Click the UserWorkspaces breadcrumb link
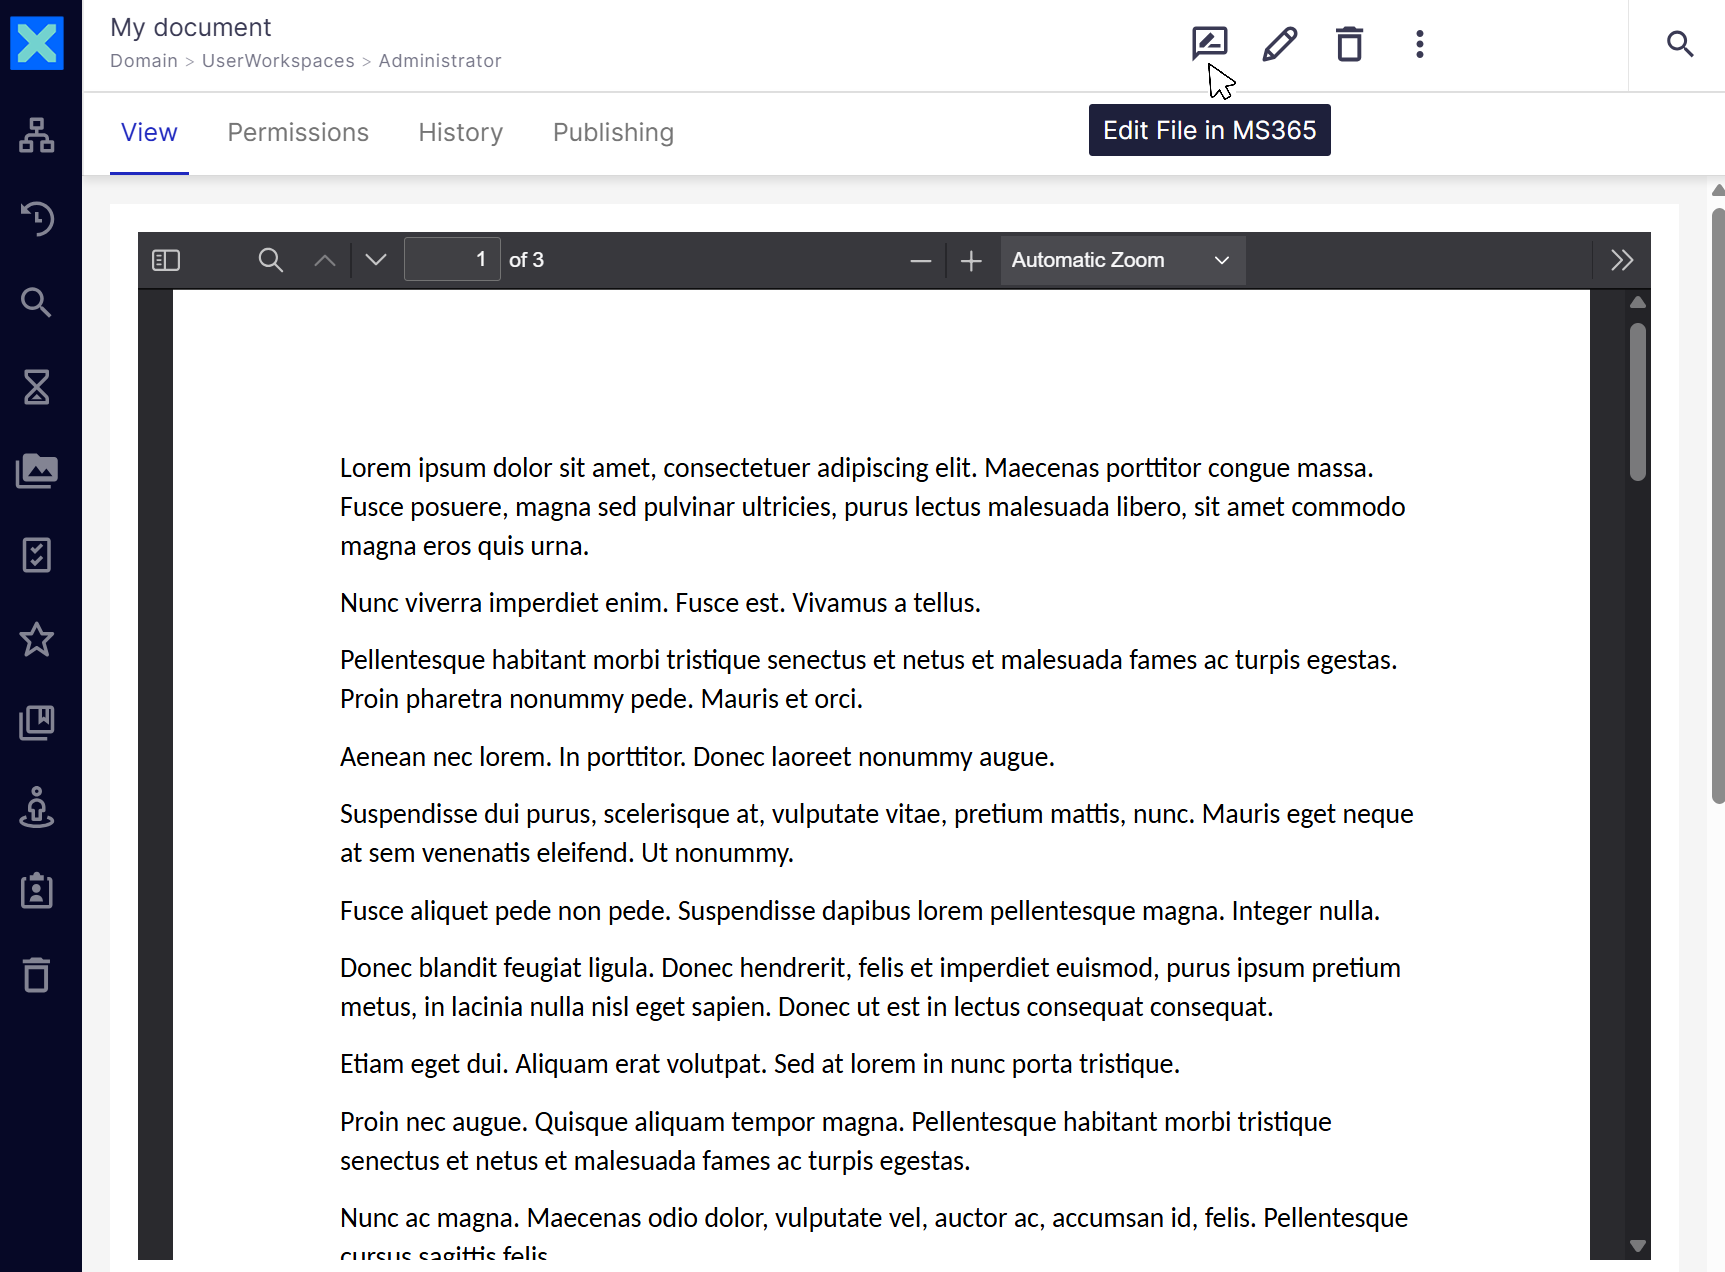 pos(278,61)
